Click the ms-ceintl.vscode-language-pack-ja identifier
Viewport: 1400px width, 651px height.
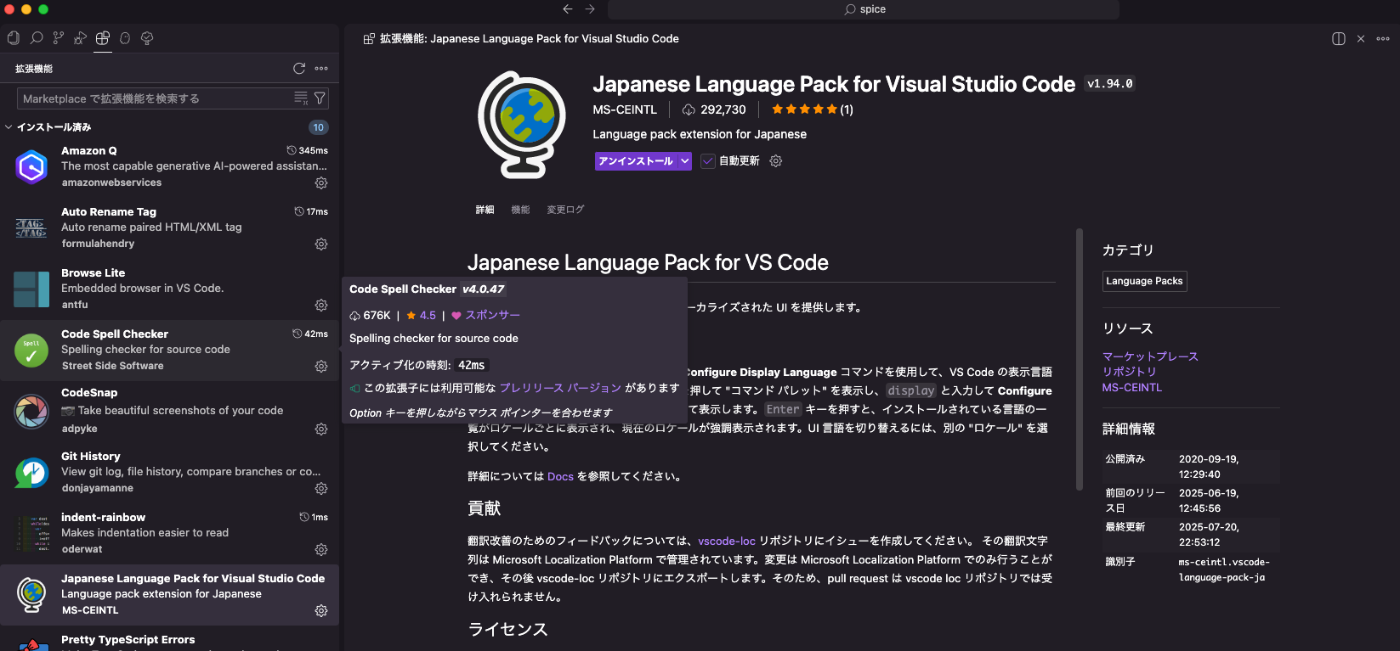pyautogui.click(x=1224, y=570)
